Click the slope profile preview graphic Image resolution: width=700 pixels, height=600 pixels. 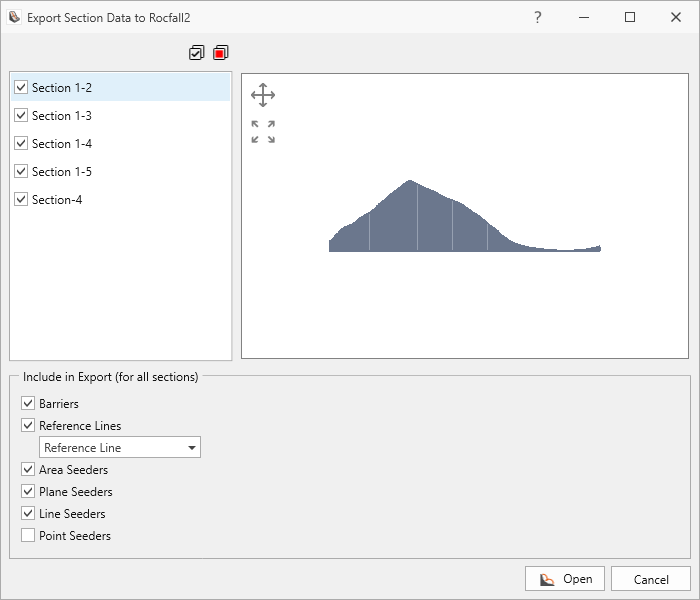coord(465,216)
